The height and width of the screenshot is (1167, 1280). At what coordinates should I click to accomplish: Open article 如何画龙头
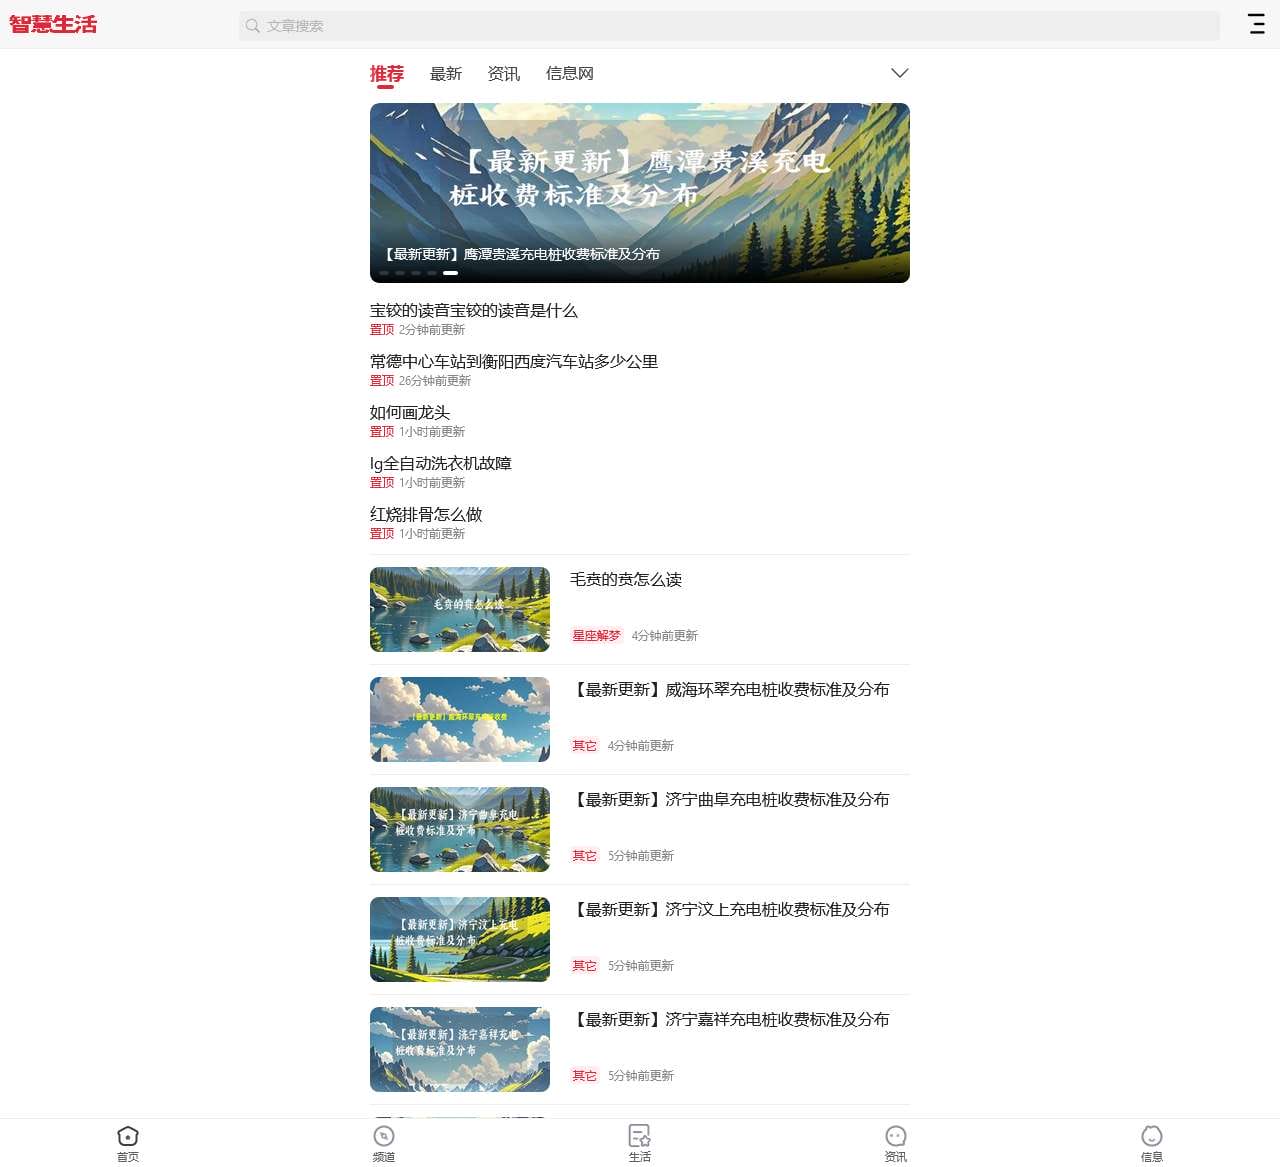click(x=410, y=413)
